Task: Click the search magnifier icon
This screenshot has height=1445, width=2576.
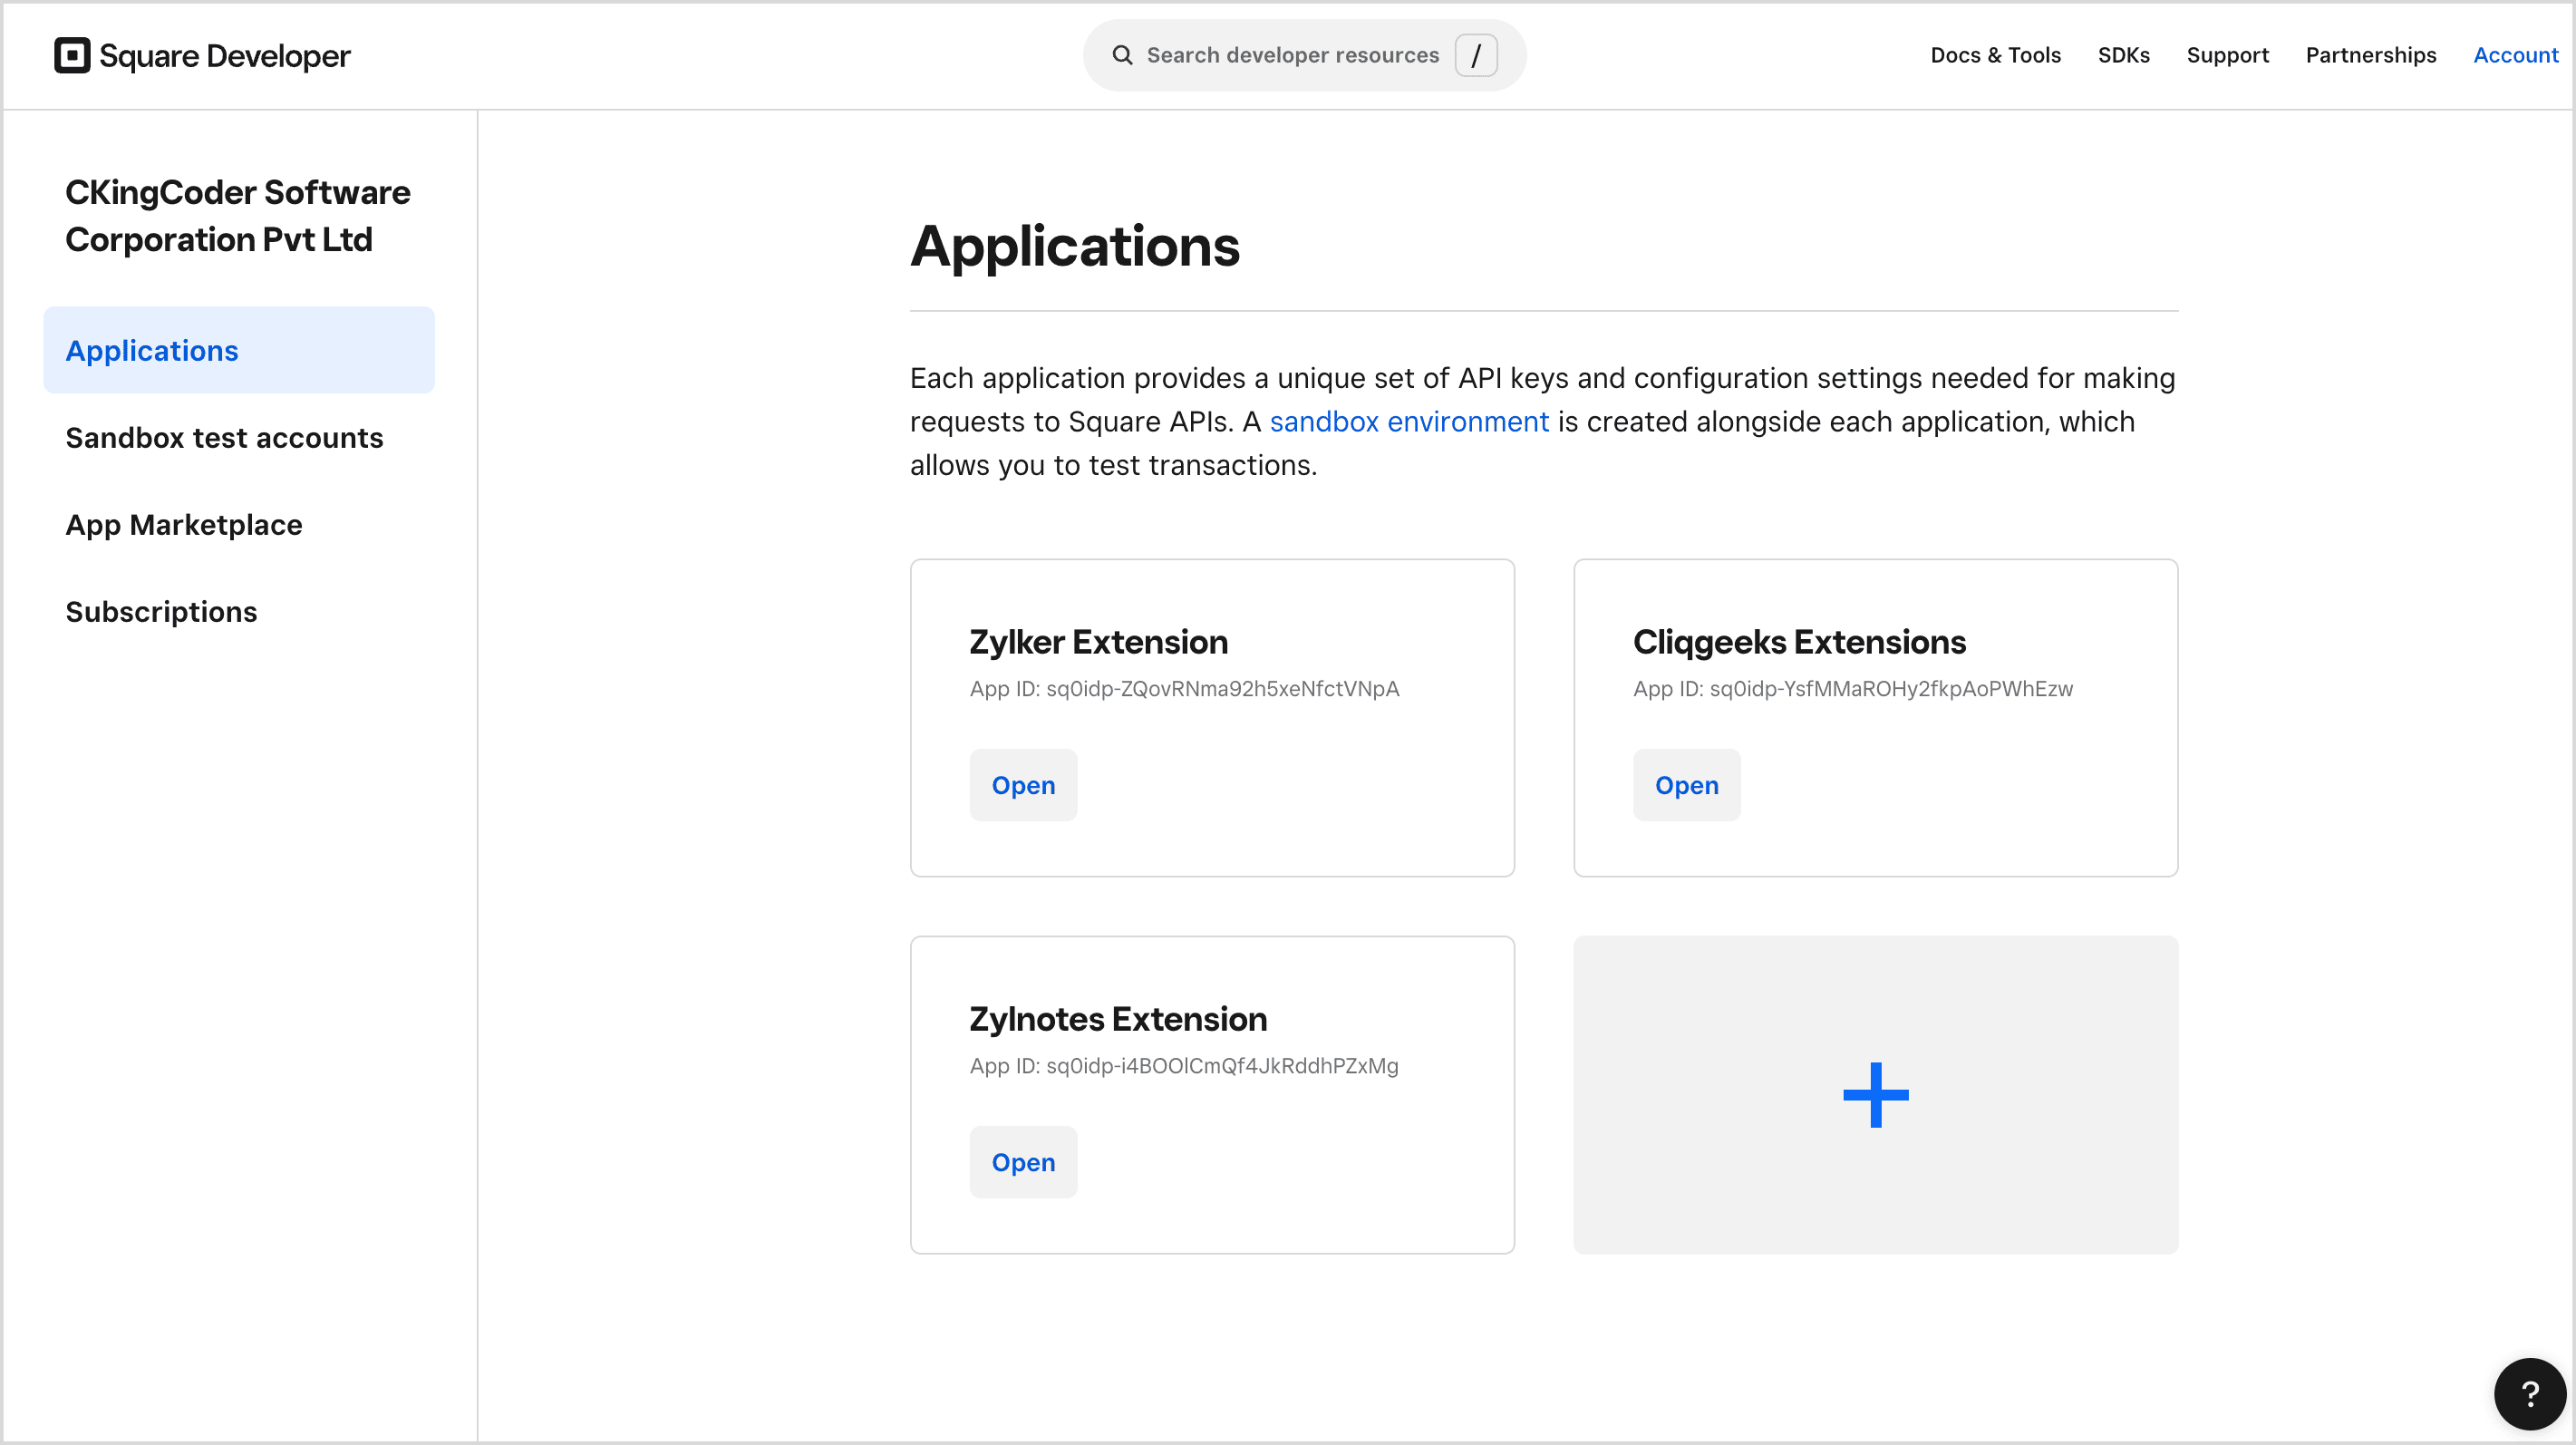Action: (1122, 55)
